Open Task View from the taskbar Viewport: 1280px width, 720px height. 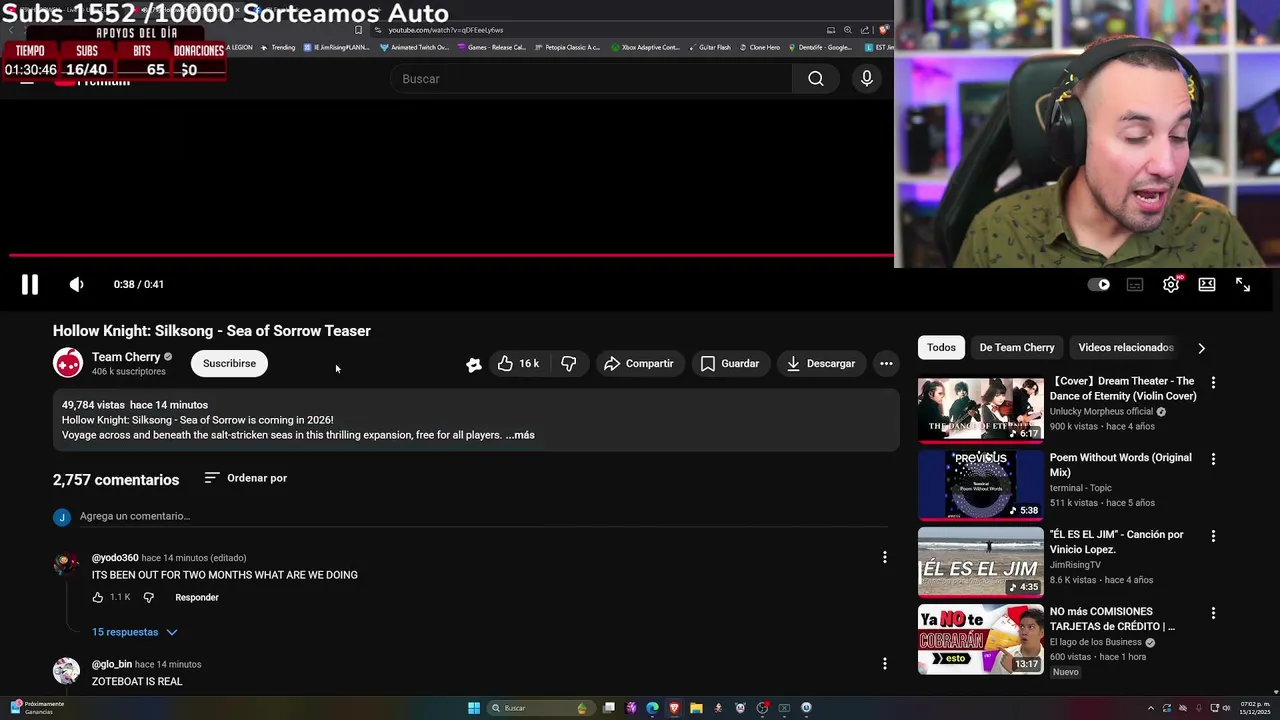[609, 708]
